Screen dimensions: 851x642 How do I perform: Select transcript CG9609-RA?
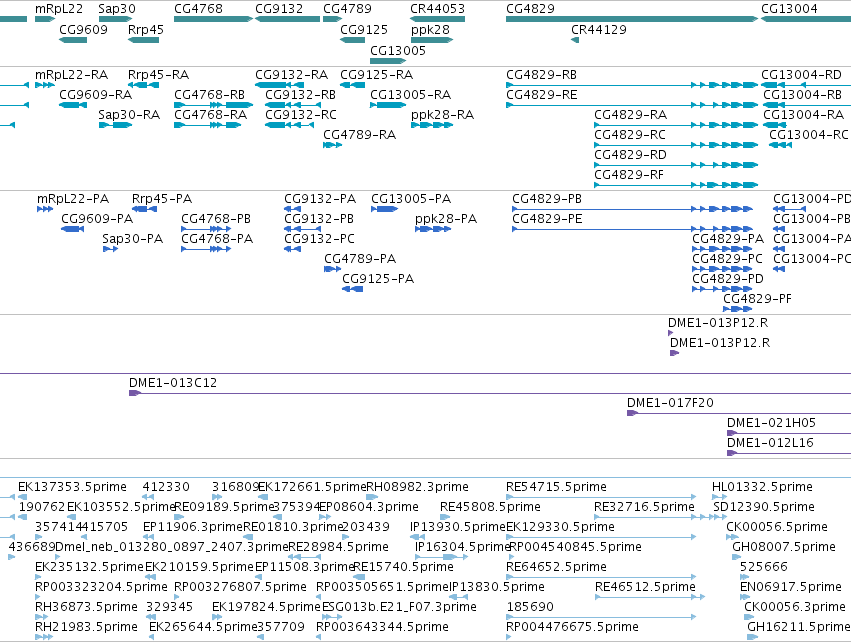(x=96, y=95)
